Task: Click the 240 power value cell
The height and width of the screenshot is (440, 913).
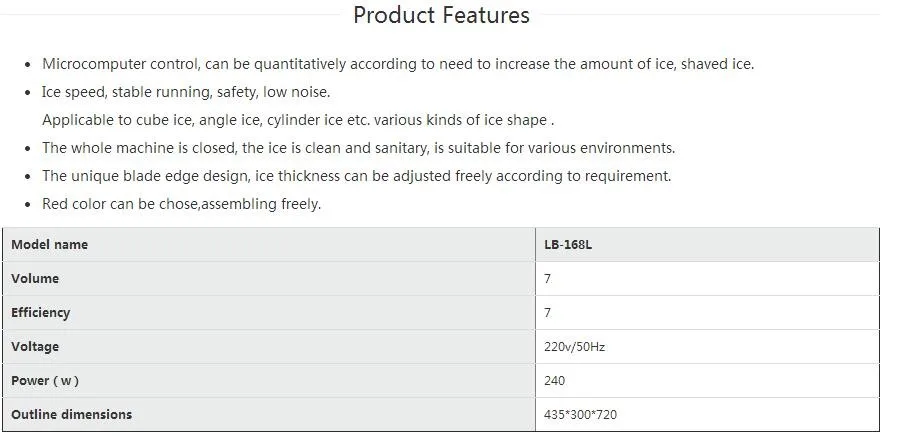Action: pos(706,381)
